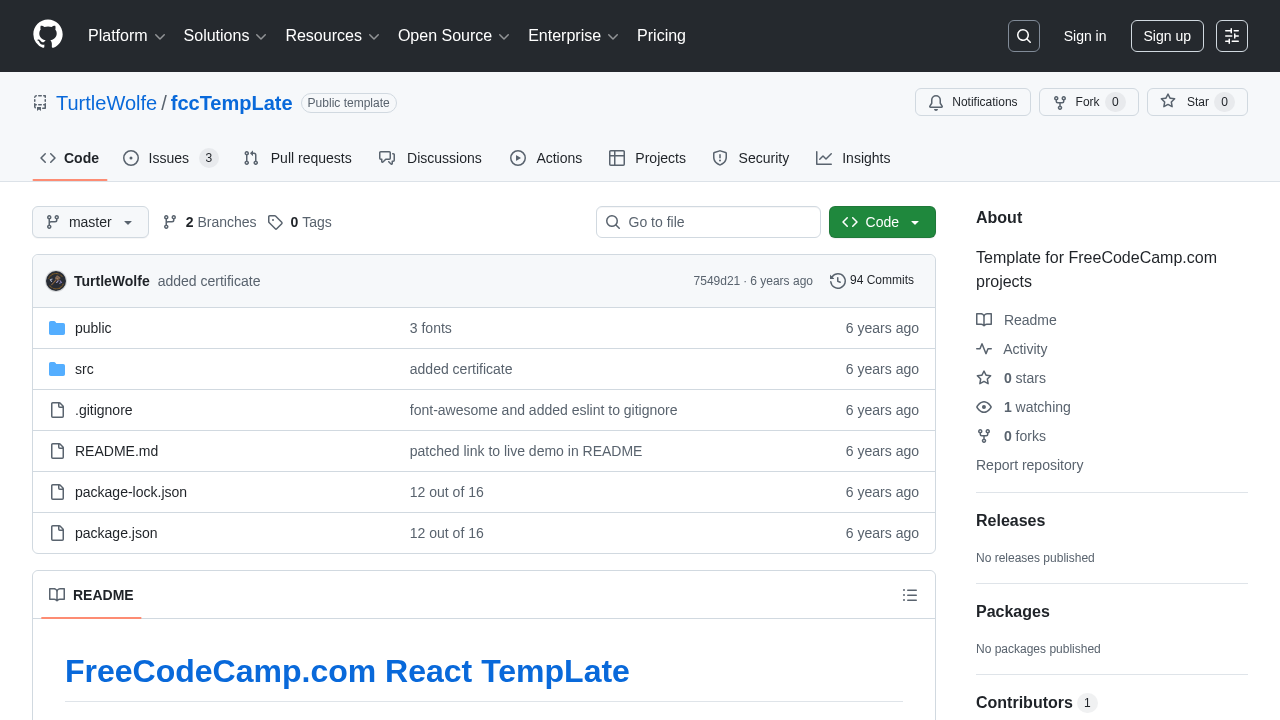Toggle the Fork button
Screen dimensions: 1280x720
pyautogui.click(x=1080, y=102)
